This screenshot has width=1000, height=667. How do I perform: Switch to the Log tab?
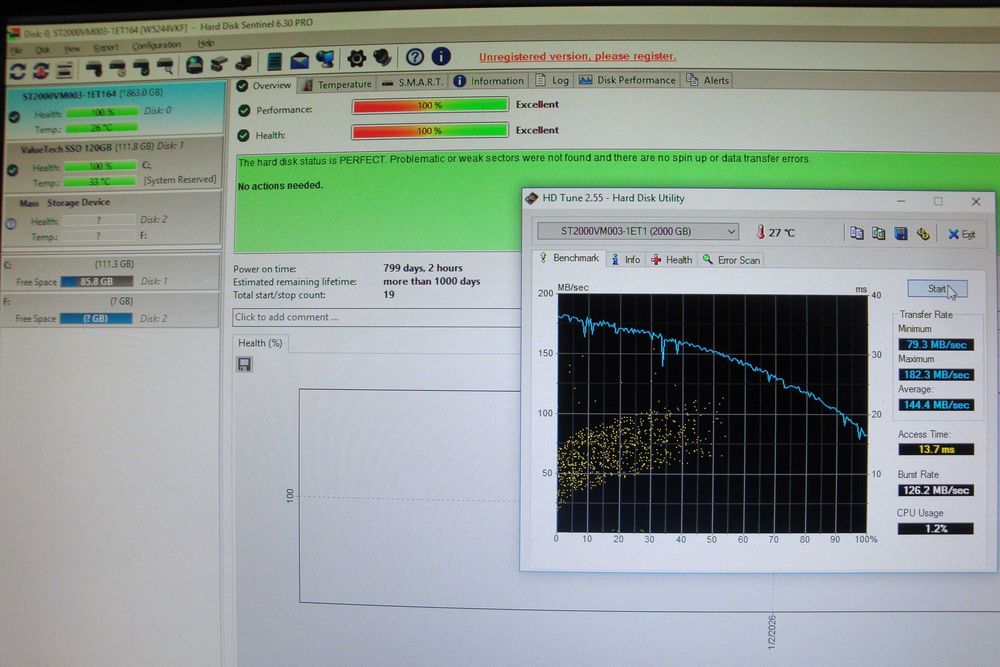[552, 80]
